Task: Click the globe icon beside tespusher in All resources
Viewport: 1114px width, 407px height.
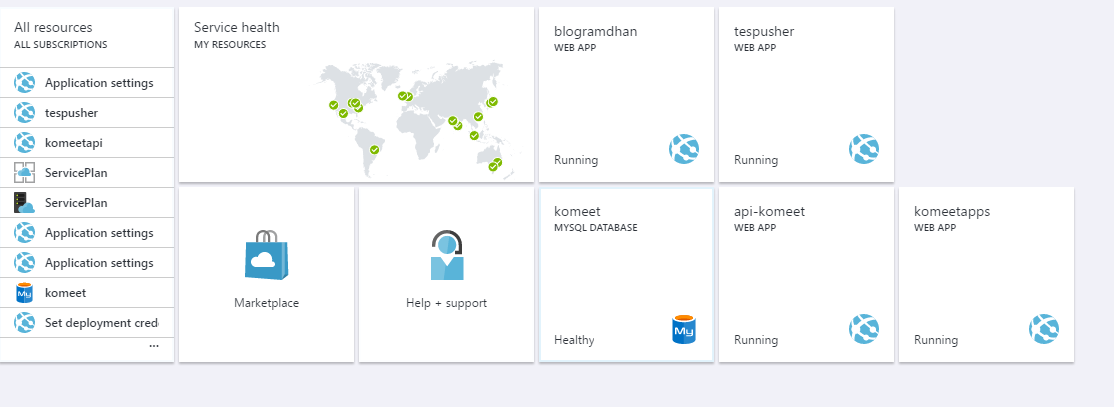Action: point(25,113)
